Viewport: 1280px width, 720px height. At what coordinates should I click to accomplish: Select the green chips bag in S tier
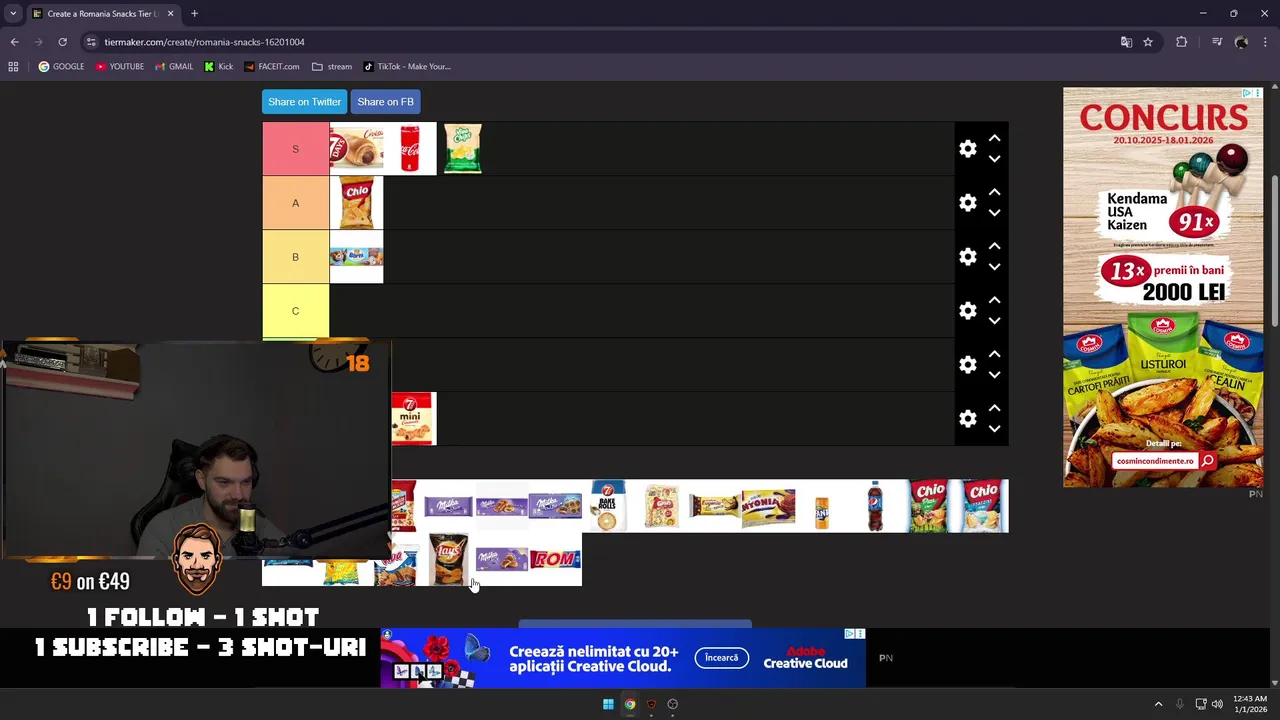pos(463,149)
